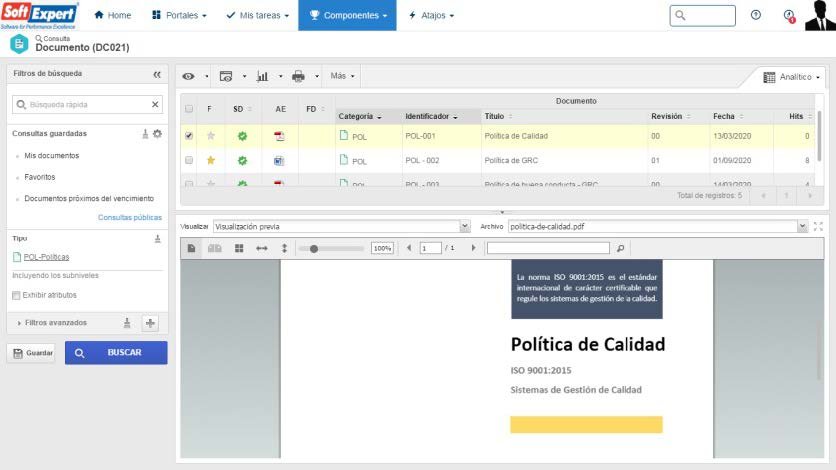Screen dimensions: 836x470
Task: Fit page to width in viewer
Action: coord(262,248)
